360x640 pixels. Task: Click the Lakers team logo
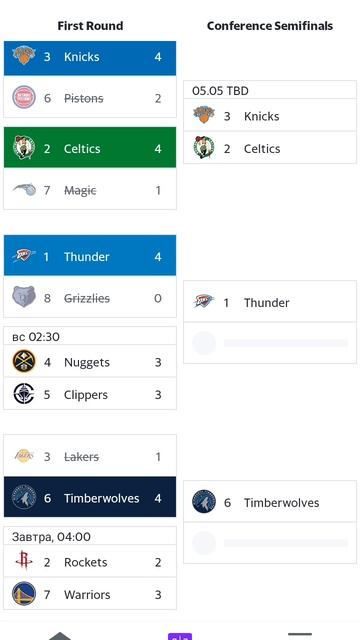[x=24, y=456]
